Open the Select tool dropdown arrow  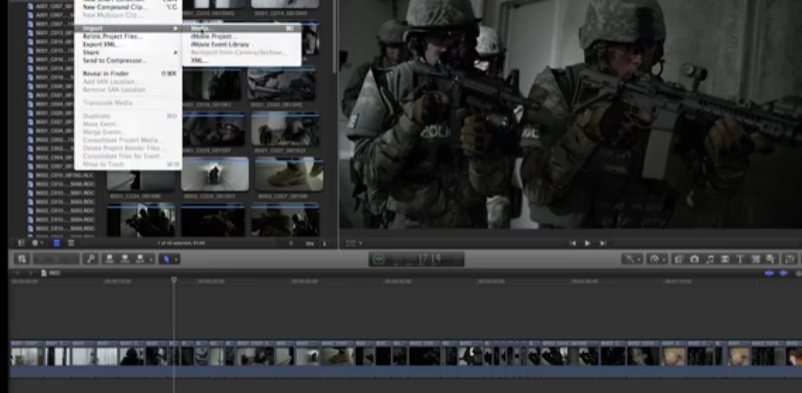[x=176, y=259]
